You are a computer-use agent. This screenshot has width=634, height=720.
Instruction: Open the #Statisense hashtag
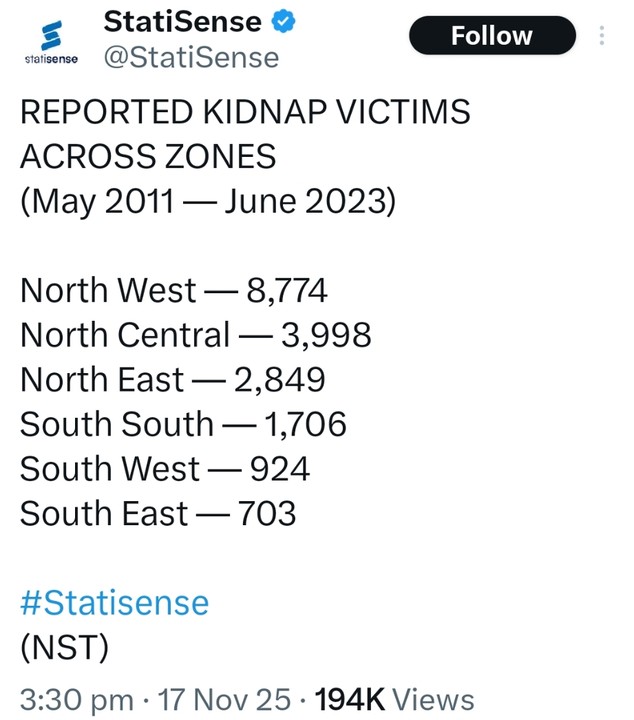114,602
